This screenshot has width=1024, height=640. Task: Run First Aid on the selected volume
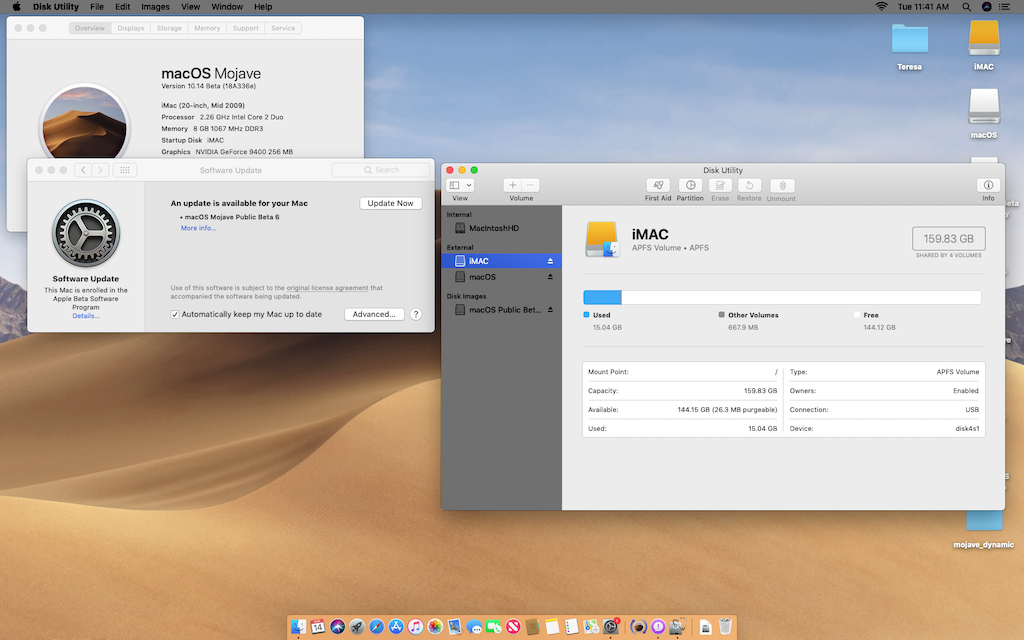point(658,186)
